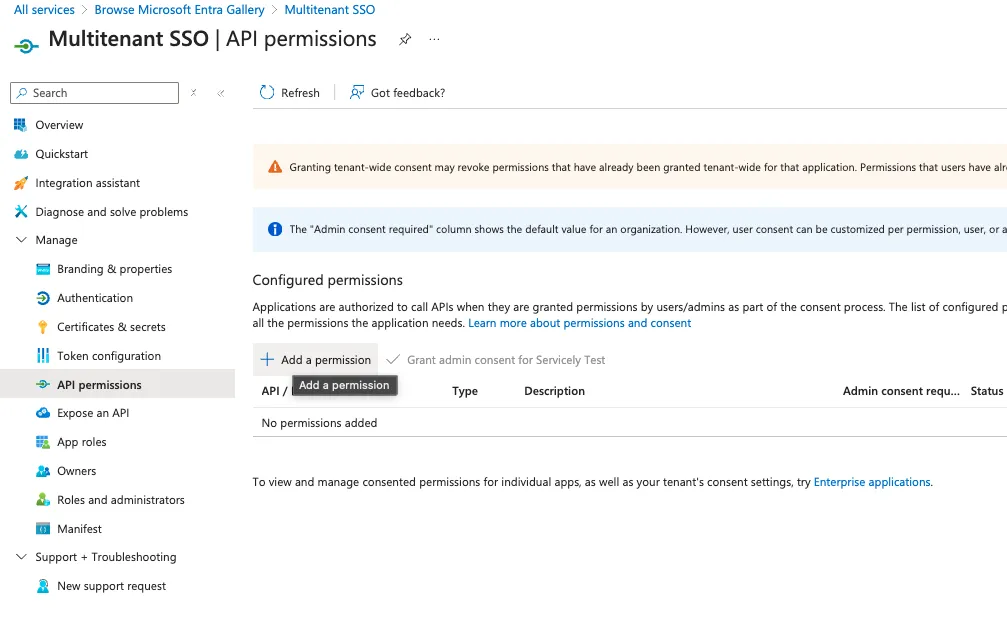The height and width of the screenshot is (639, 1007).
Task: Click the 'Configured permissions' heading
Action: pos(328,280)
